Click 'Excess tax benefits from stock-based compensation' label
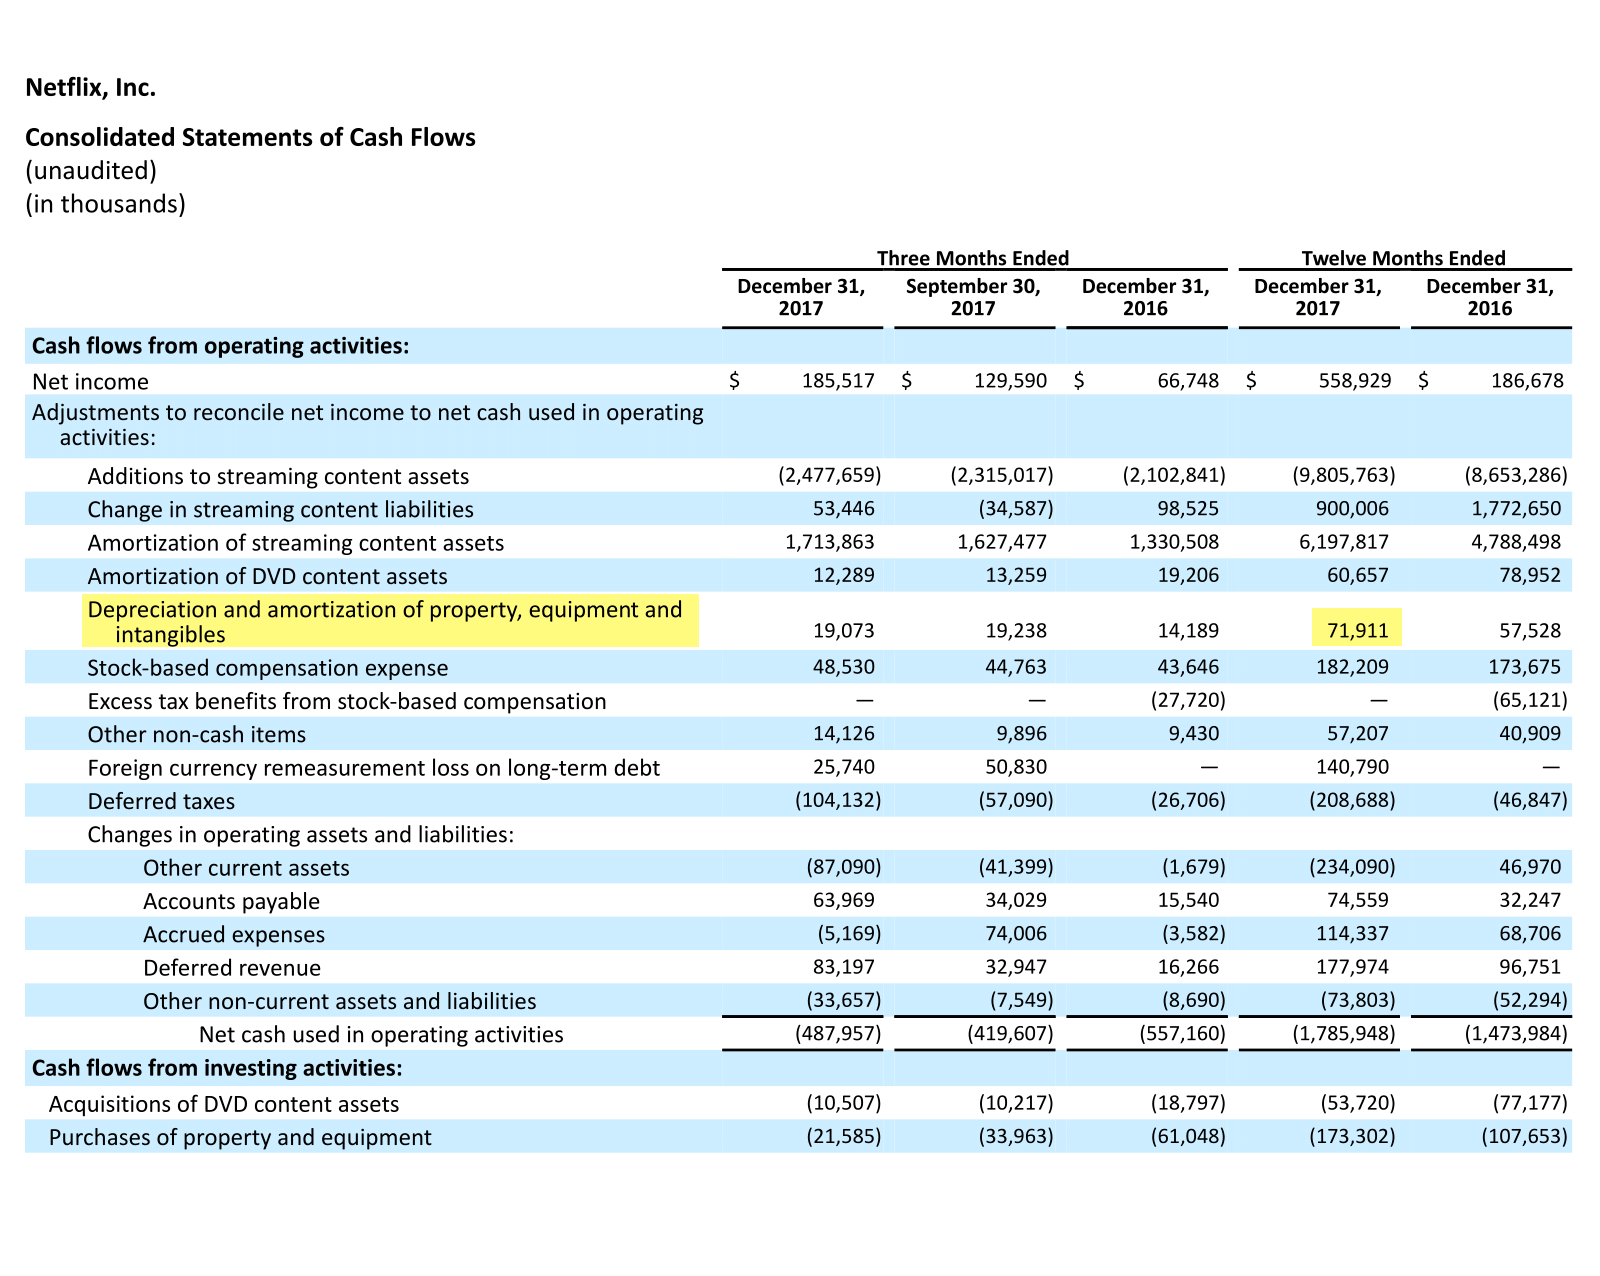This screenshot has height=1276, width=1600. (346, 701)
